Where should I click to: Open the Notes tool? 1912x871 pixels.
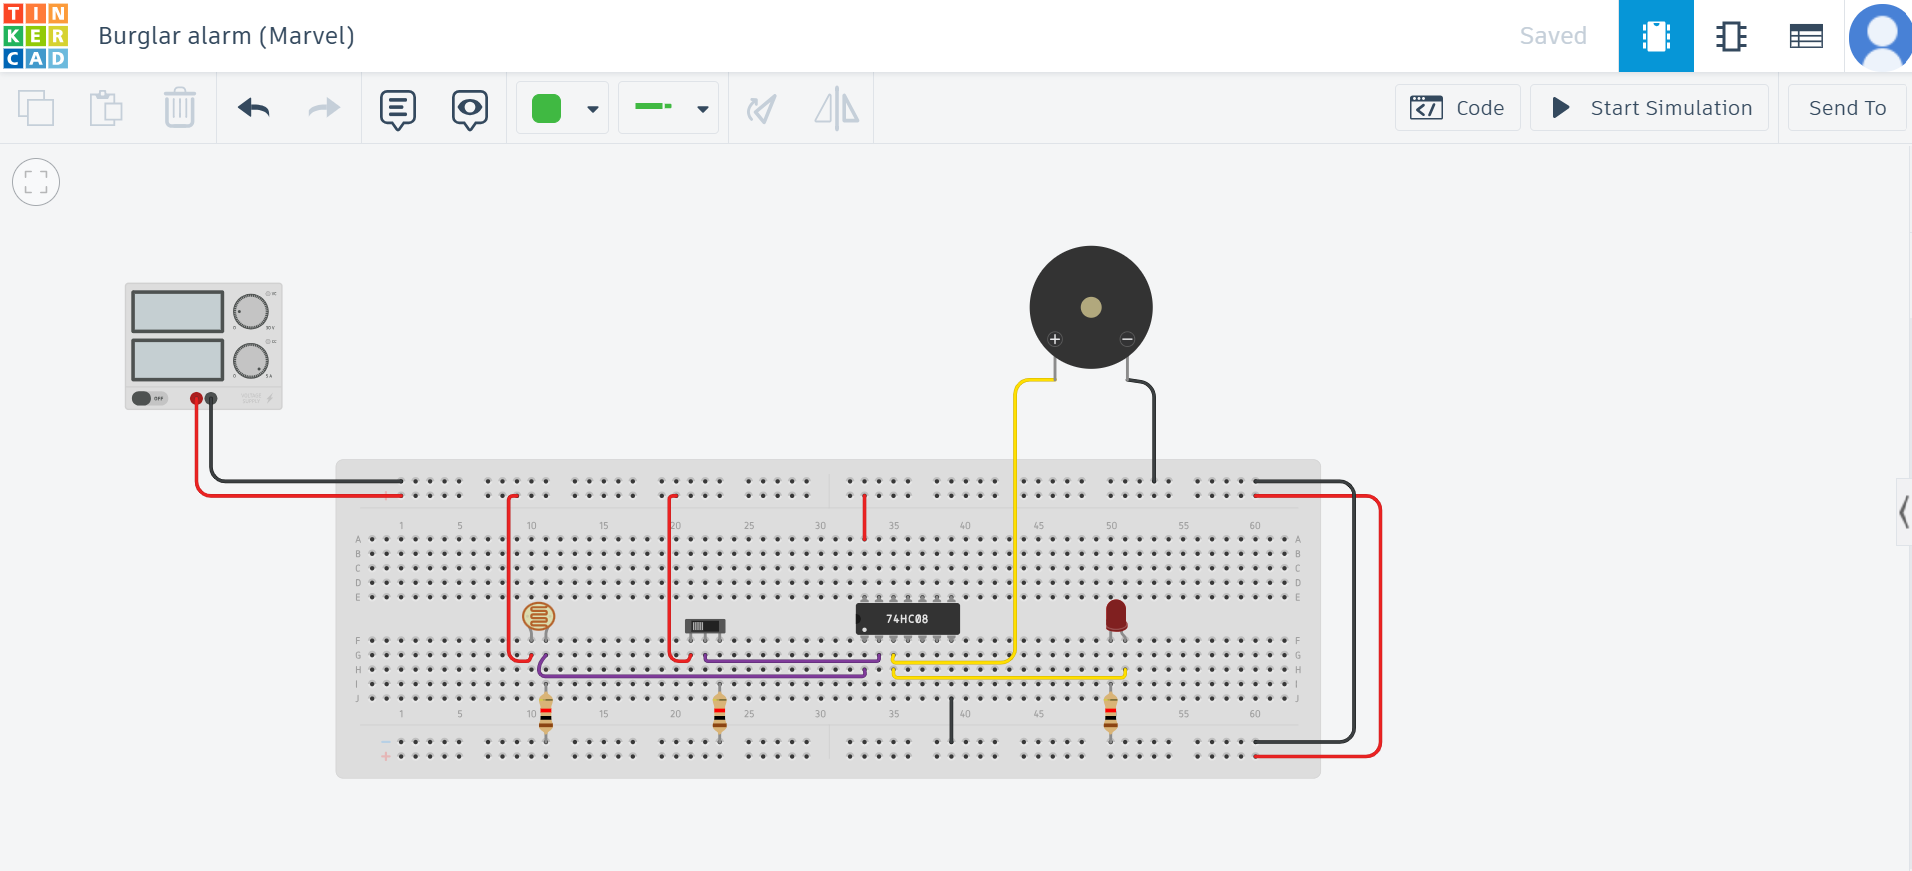(x=398, y=109)
